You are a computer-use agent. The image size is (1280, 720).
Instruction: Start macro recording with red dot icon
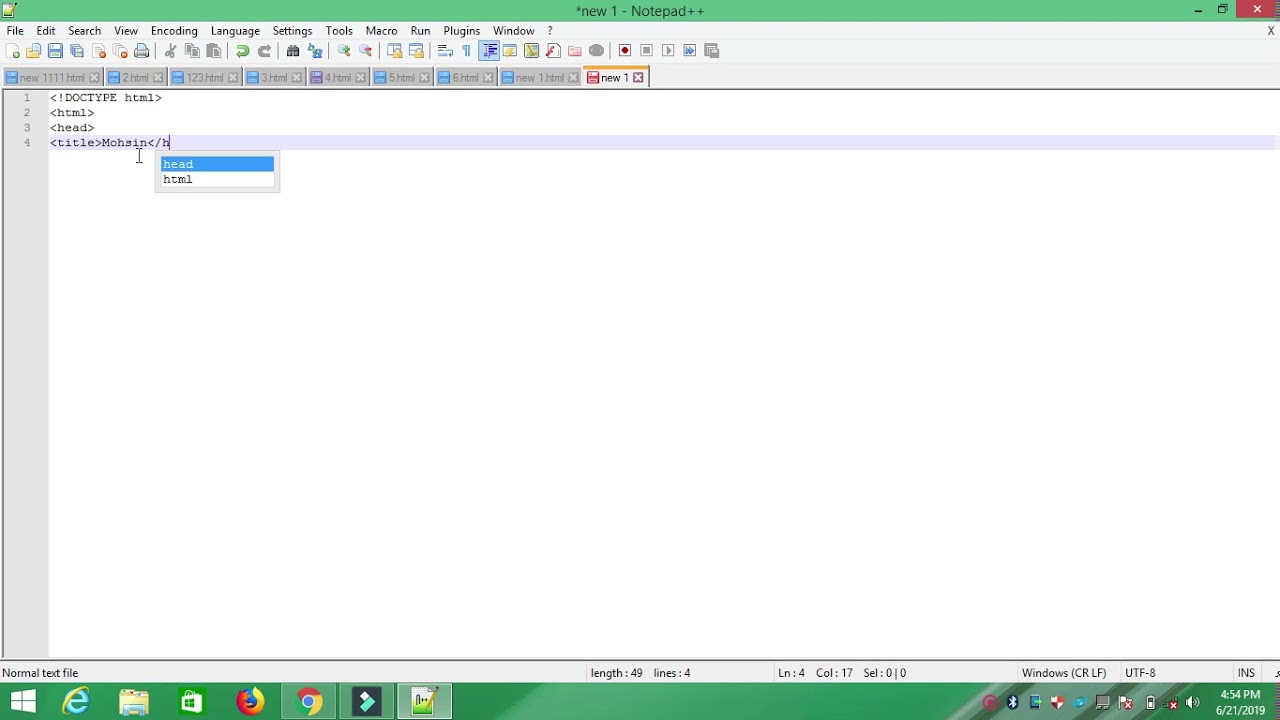(x=625, y=51)
